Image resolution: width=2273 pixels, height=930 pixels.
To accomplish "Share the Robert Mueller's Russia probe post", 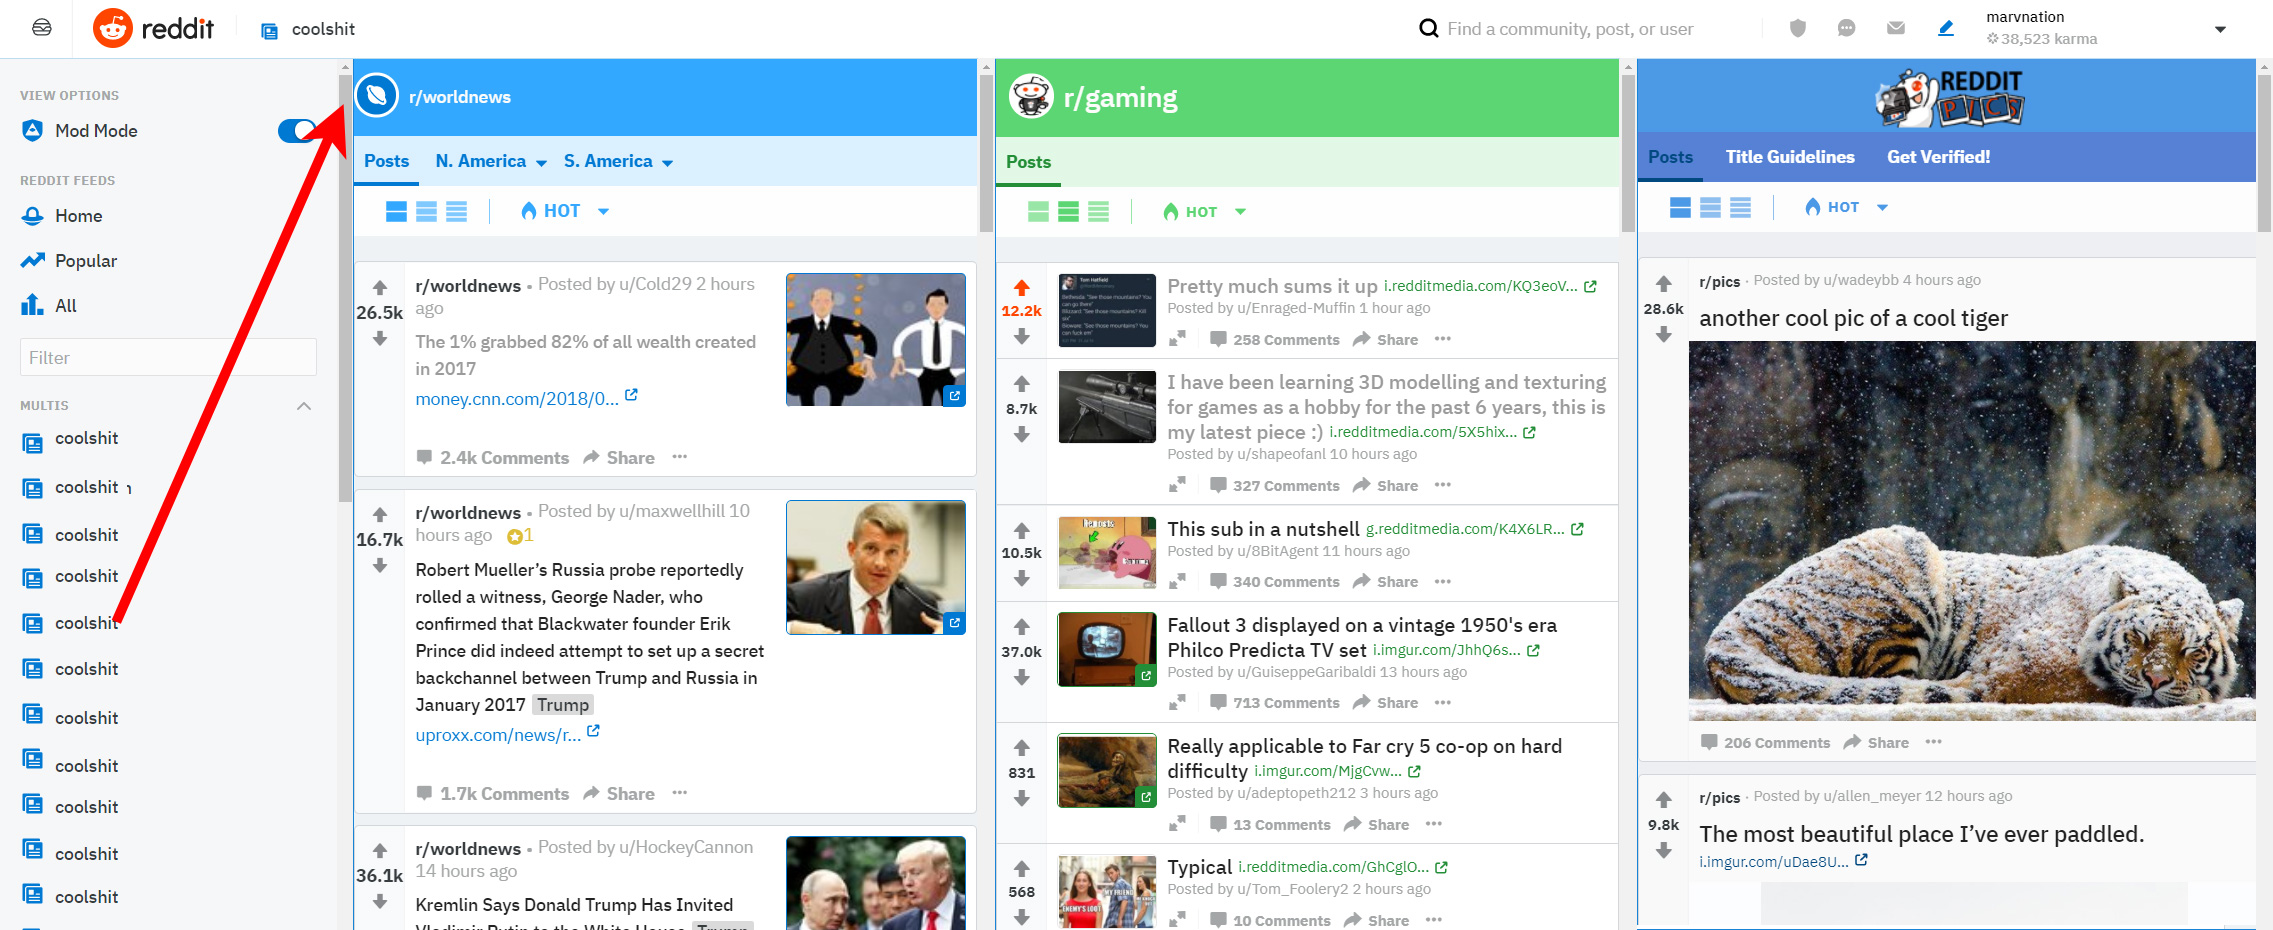I will [x=619, y=794].
